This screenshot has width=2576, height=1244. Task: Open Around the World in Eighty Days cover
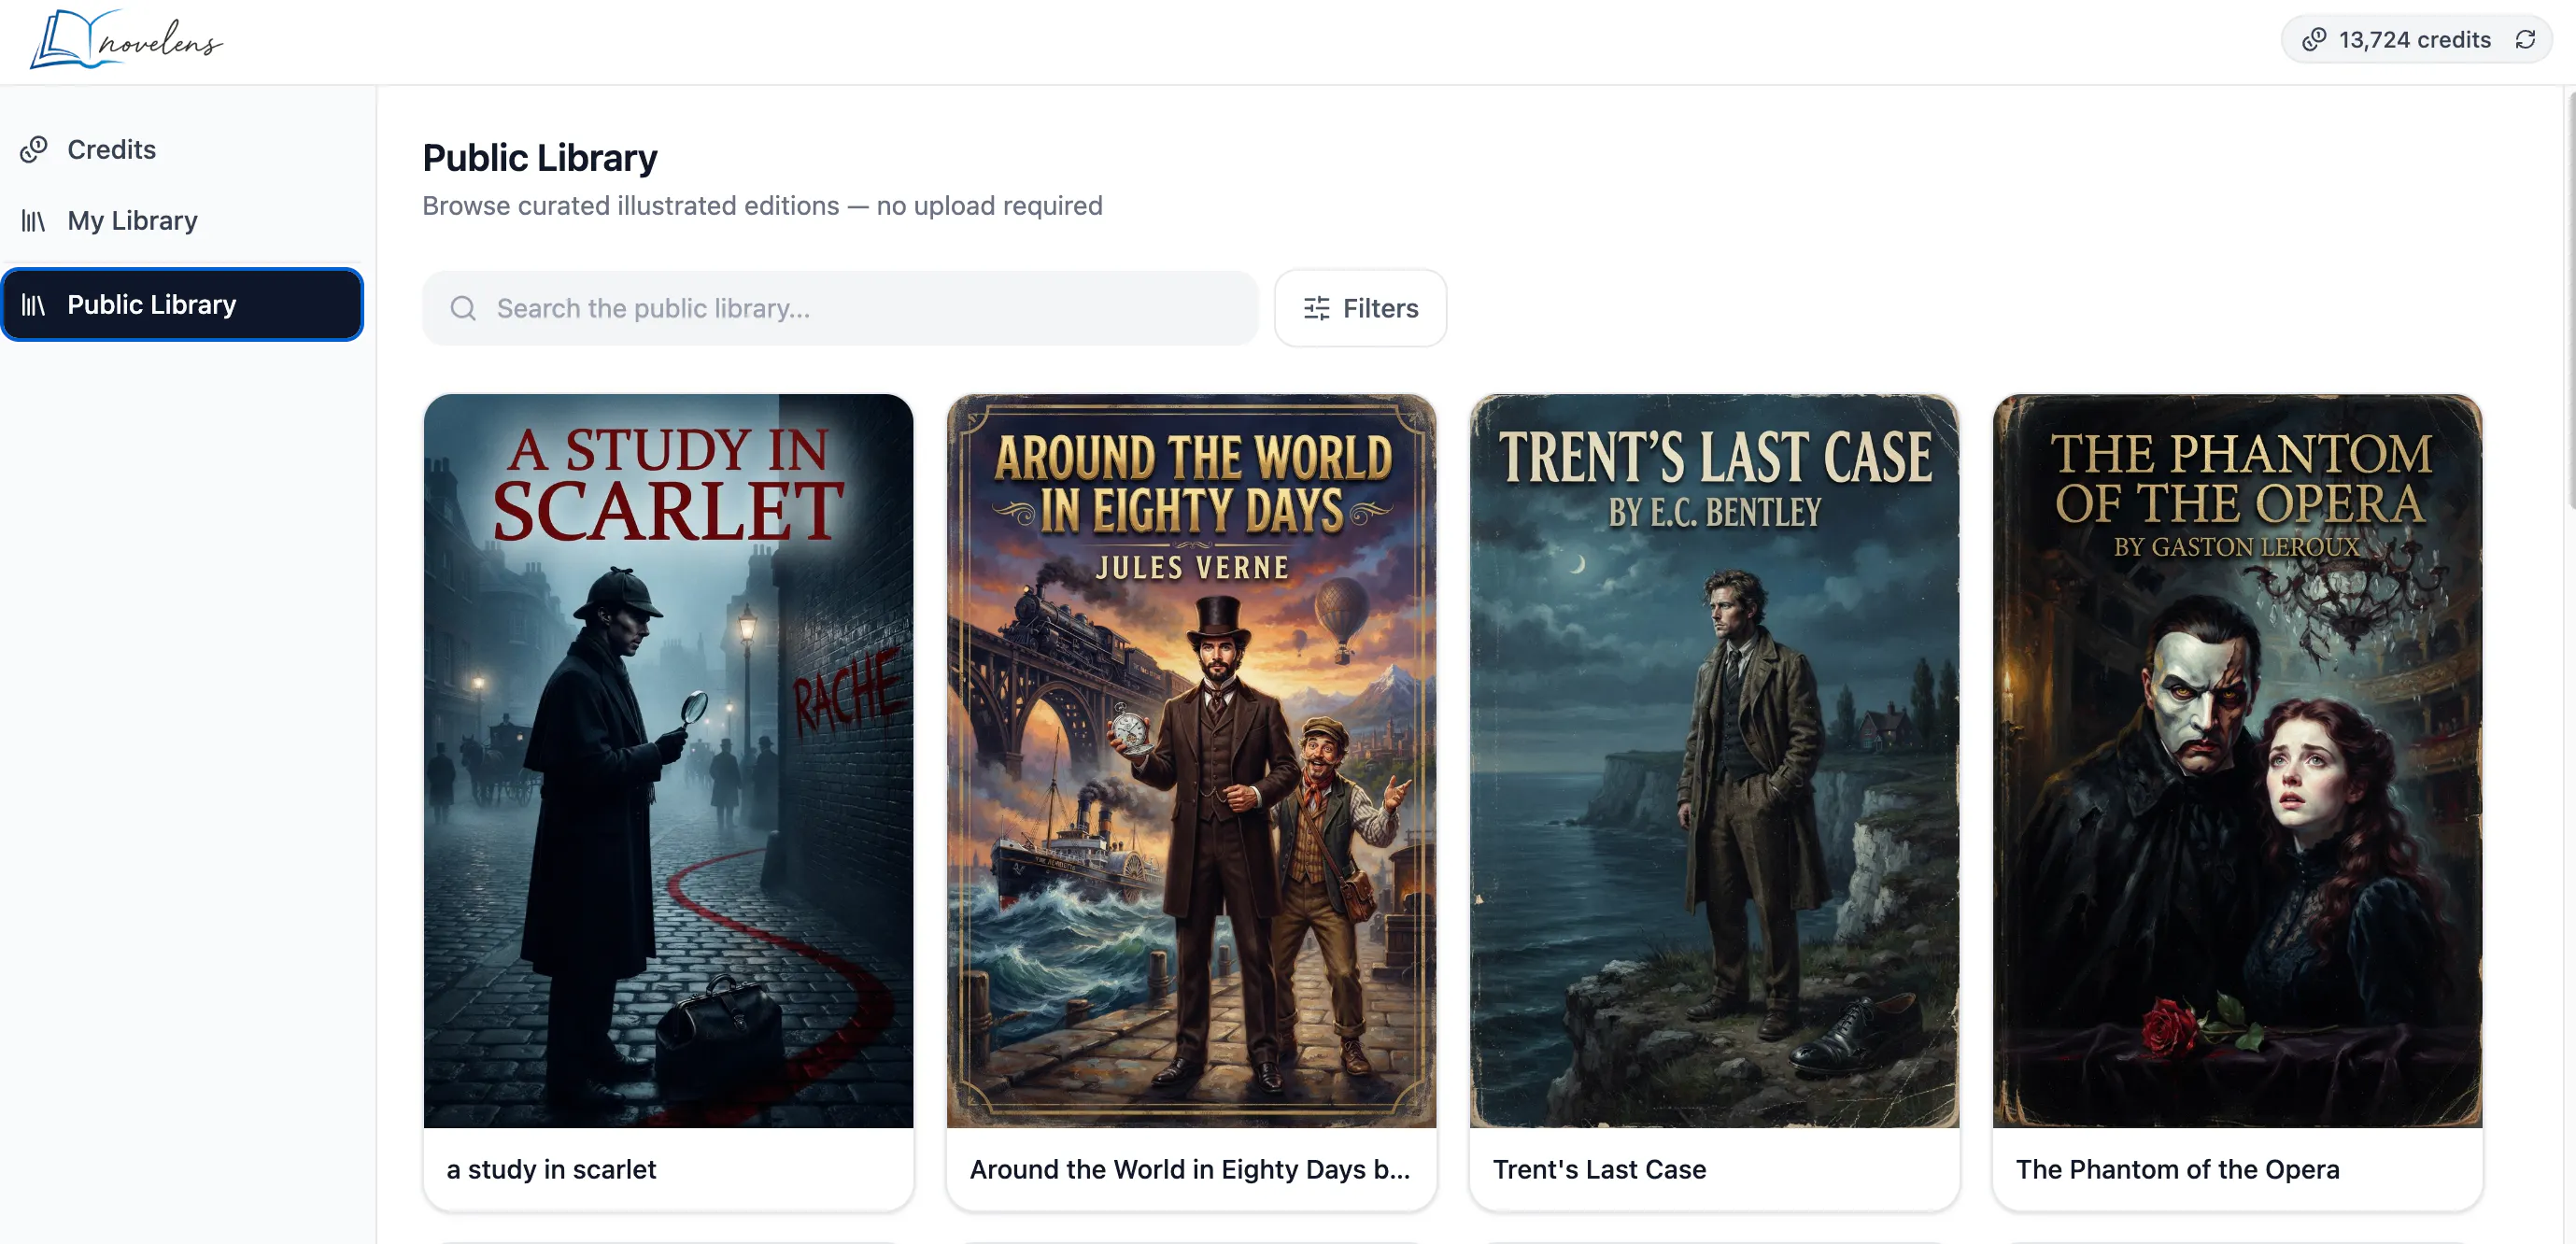coord(1191,760)
